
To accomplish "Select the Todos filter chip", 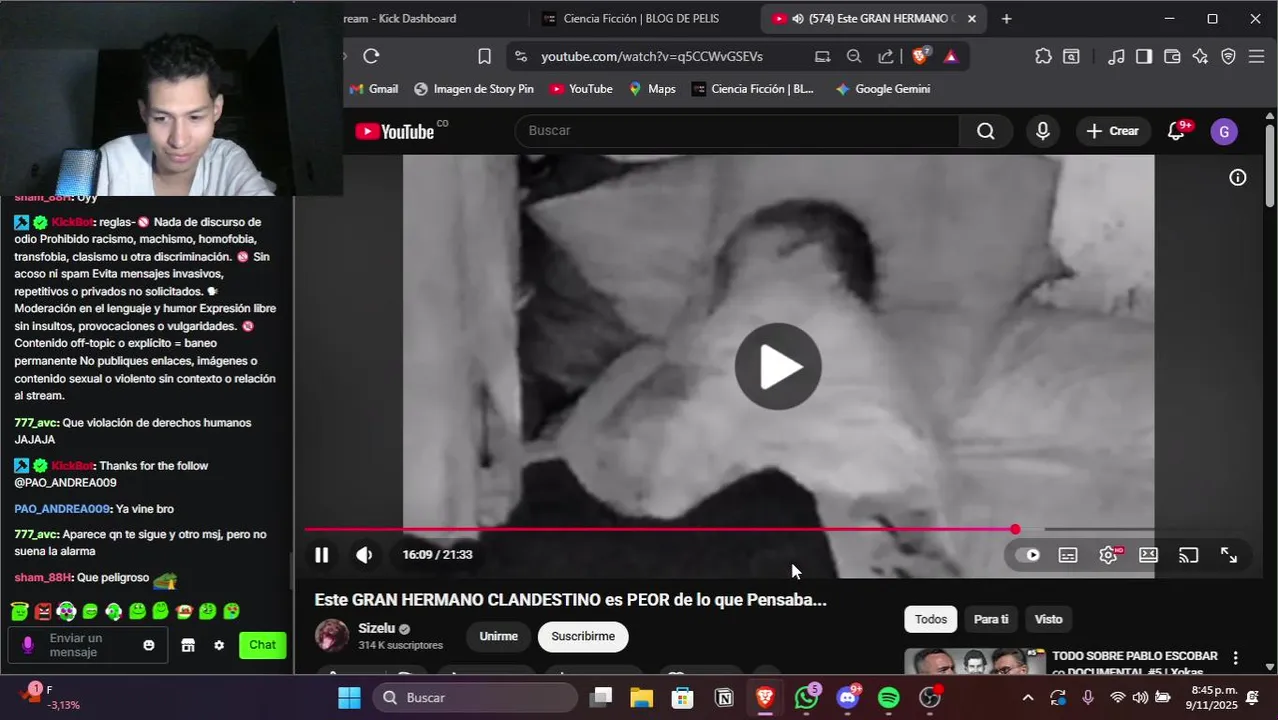I will coord(930,619).
